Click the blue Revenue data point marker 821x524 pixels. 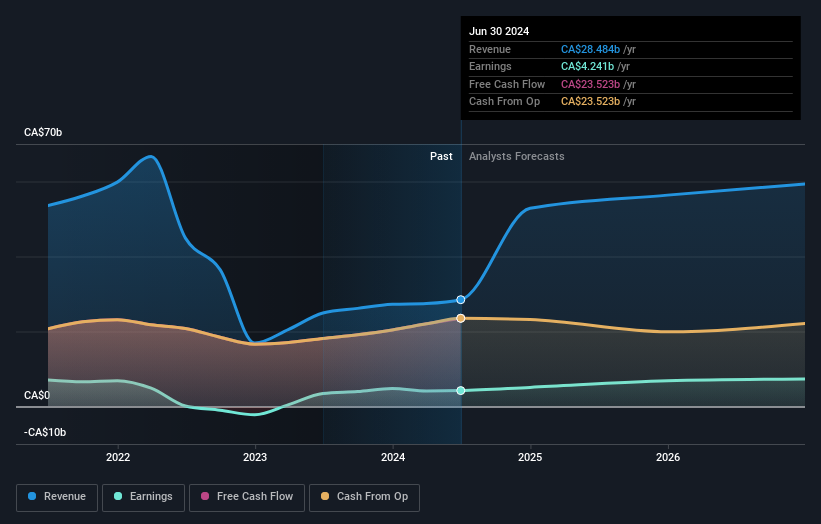pos(461,300)
